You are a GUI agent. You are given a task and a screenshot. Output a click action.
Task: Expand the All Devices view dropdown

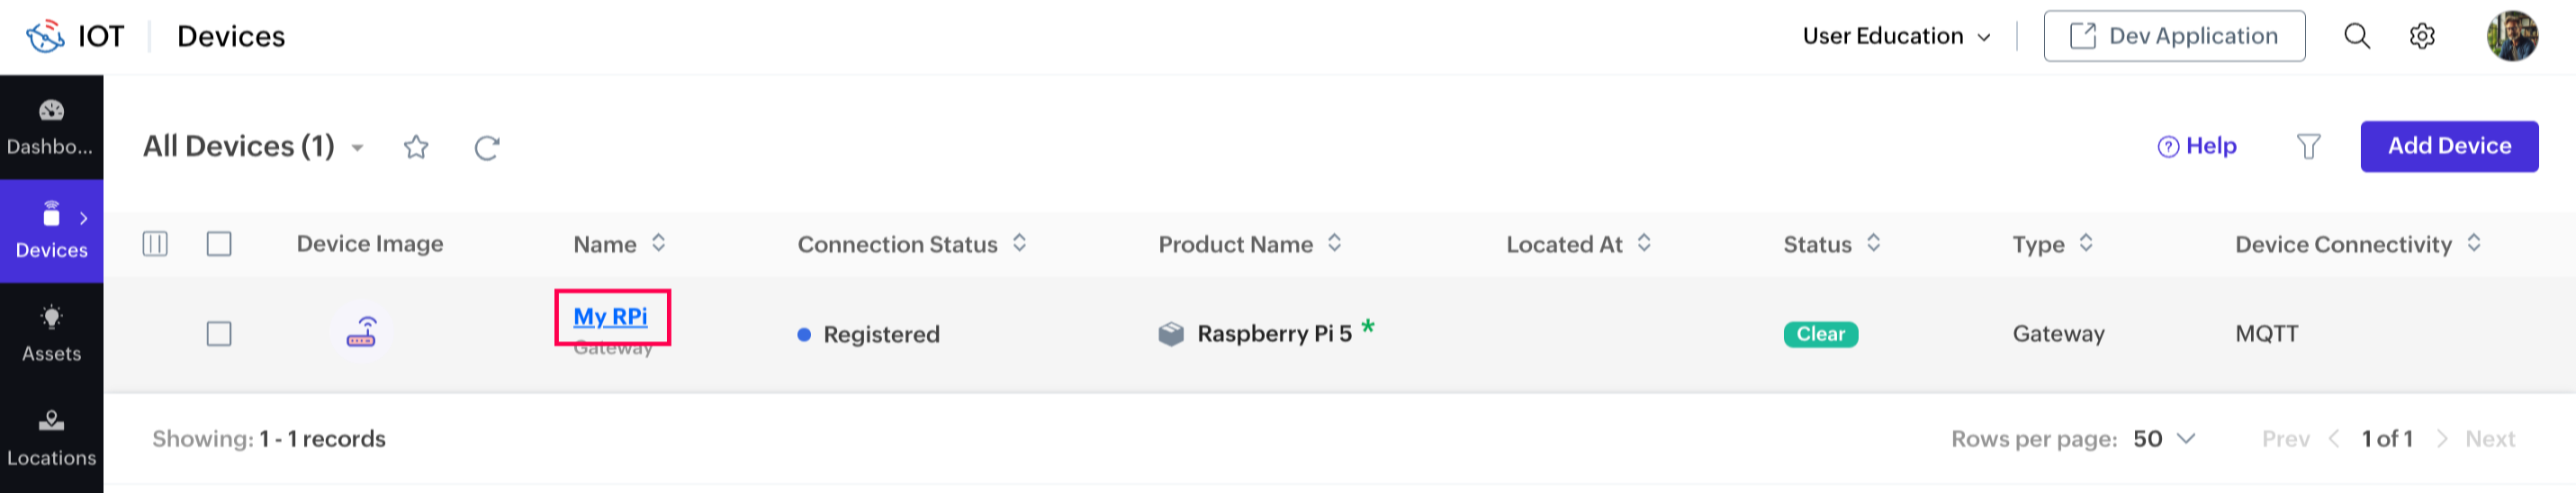pos(357,148)
